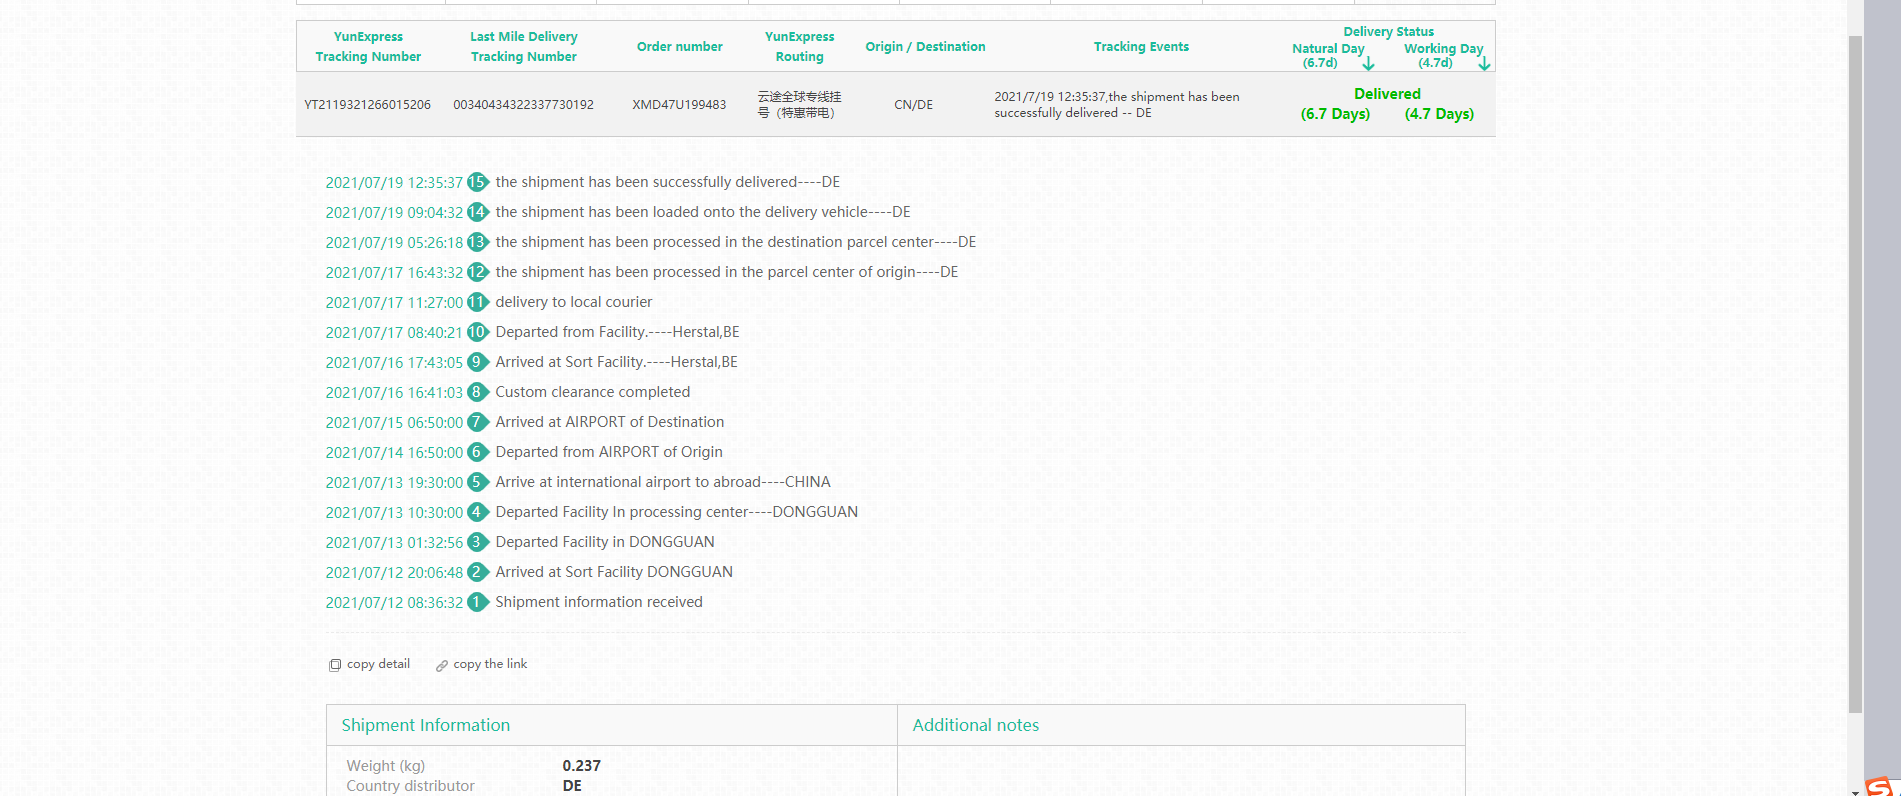Click step 6 Departed from AIRPORT marker
This screenshot has height=796, width=1901.
[477, 452]
